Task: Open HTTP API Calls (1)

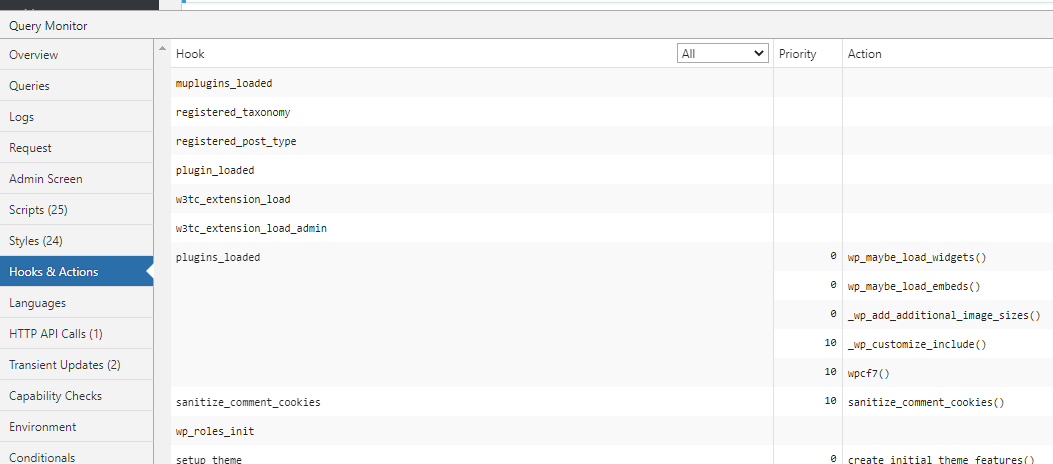Action: pyautogui.click(x=77, y=334)
